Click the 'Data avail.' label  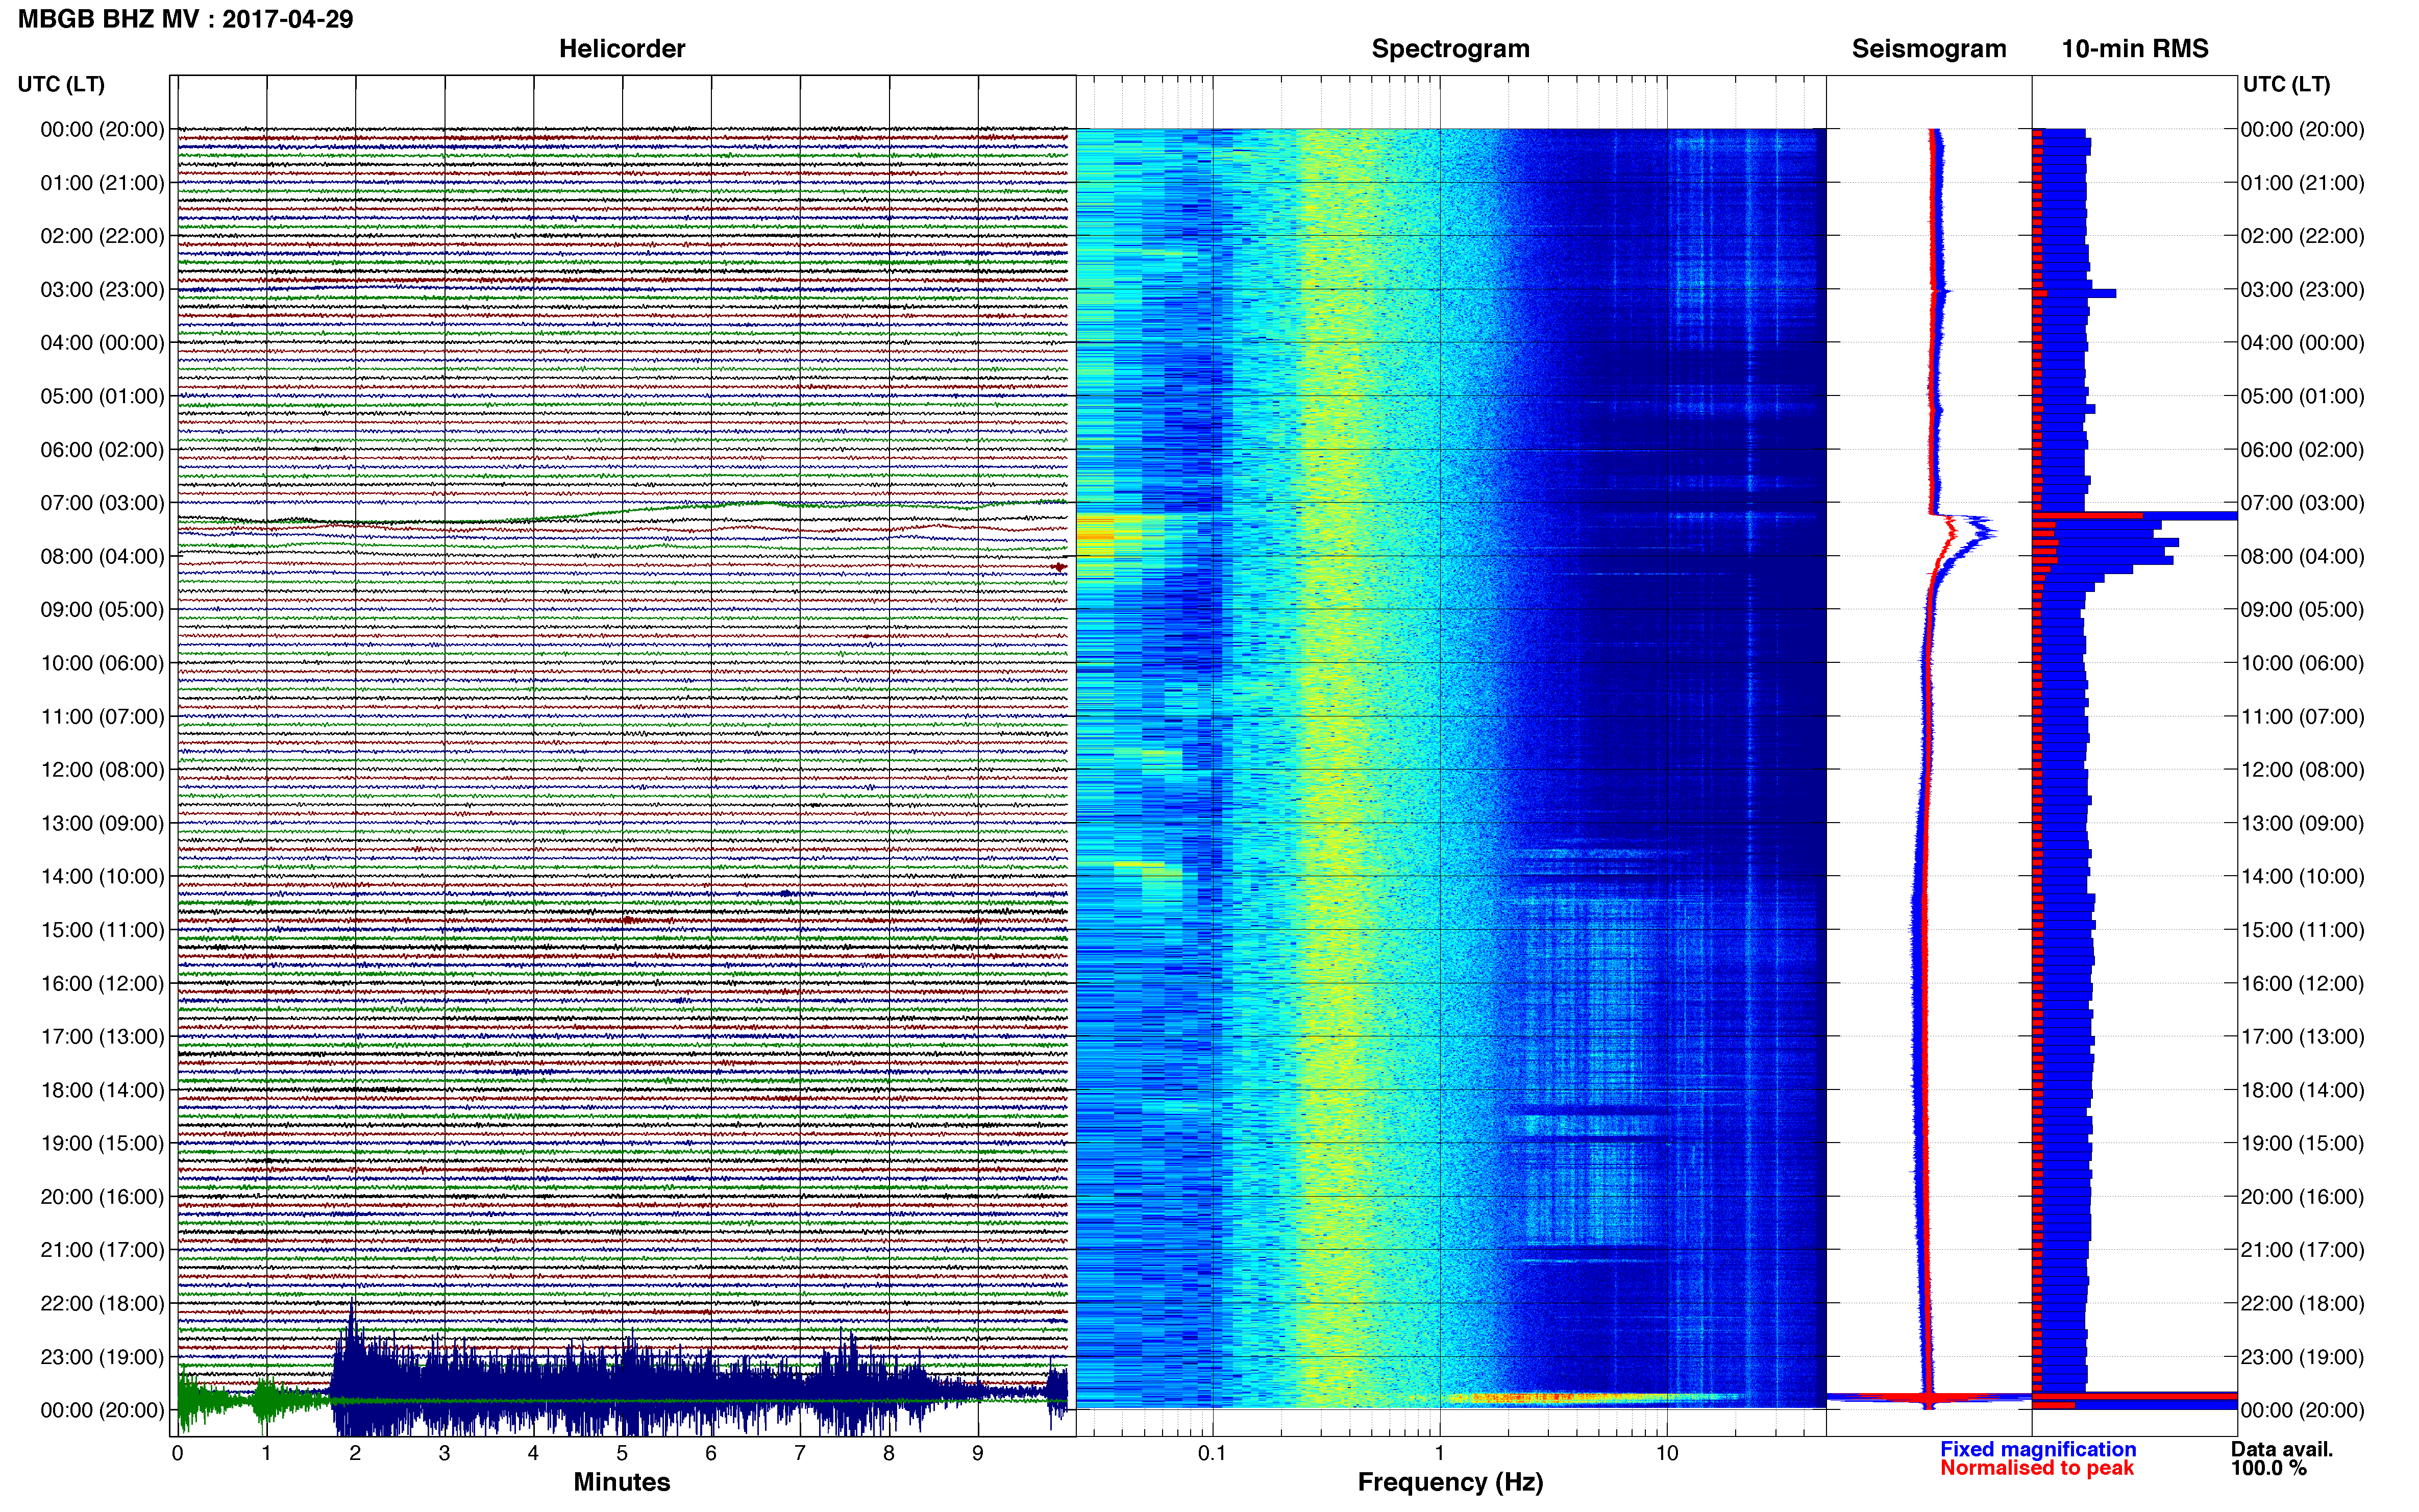pyautogui.click(x=2282, y=1449)
